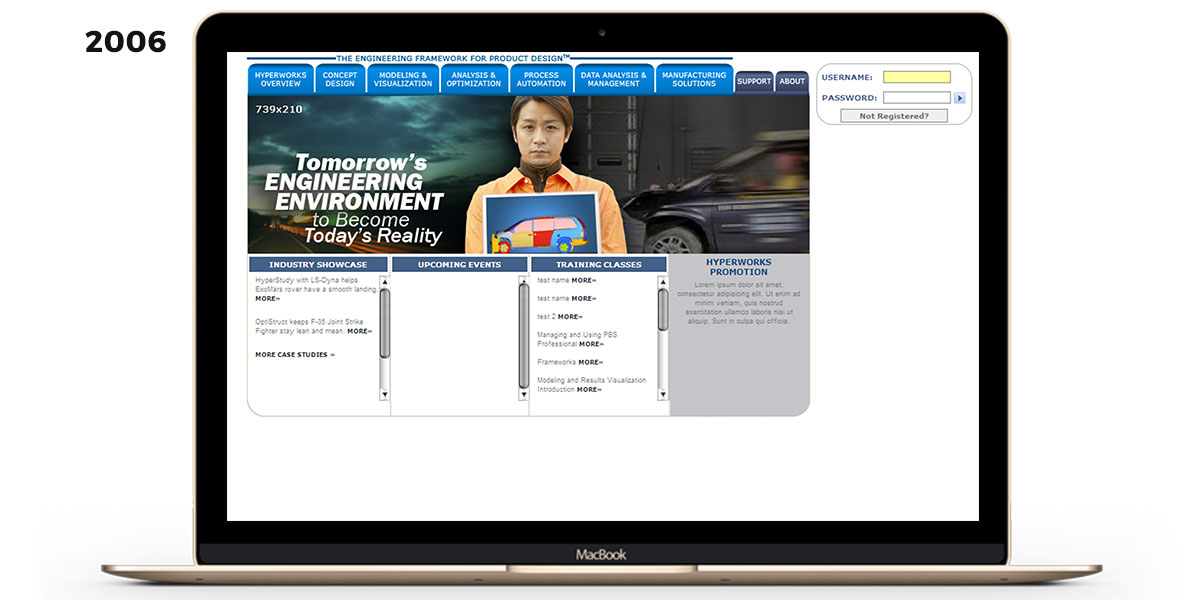Open the Support tab
The image size is (1200, 600).
pos(754,81)
